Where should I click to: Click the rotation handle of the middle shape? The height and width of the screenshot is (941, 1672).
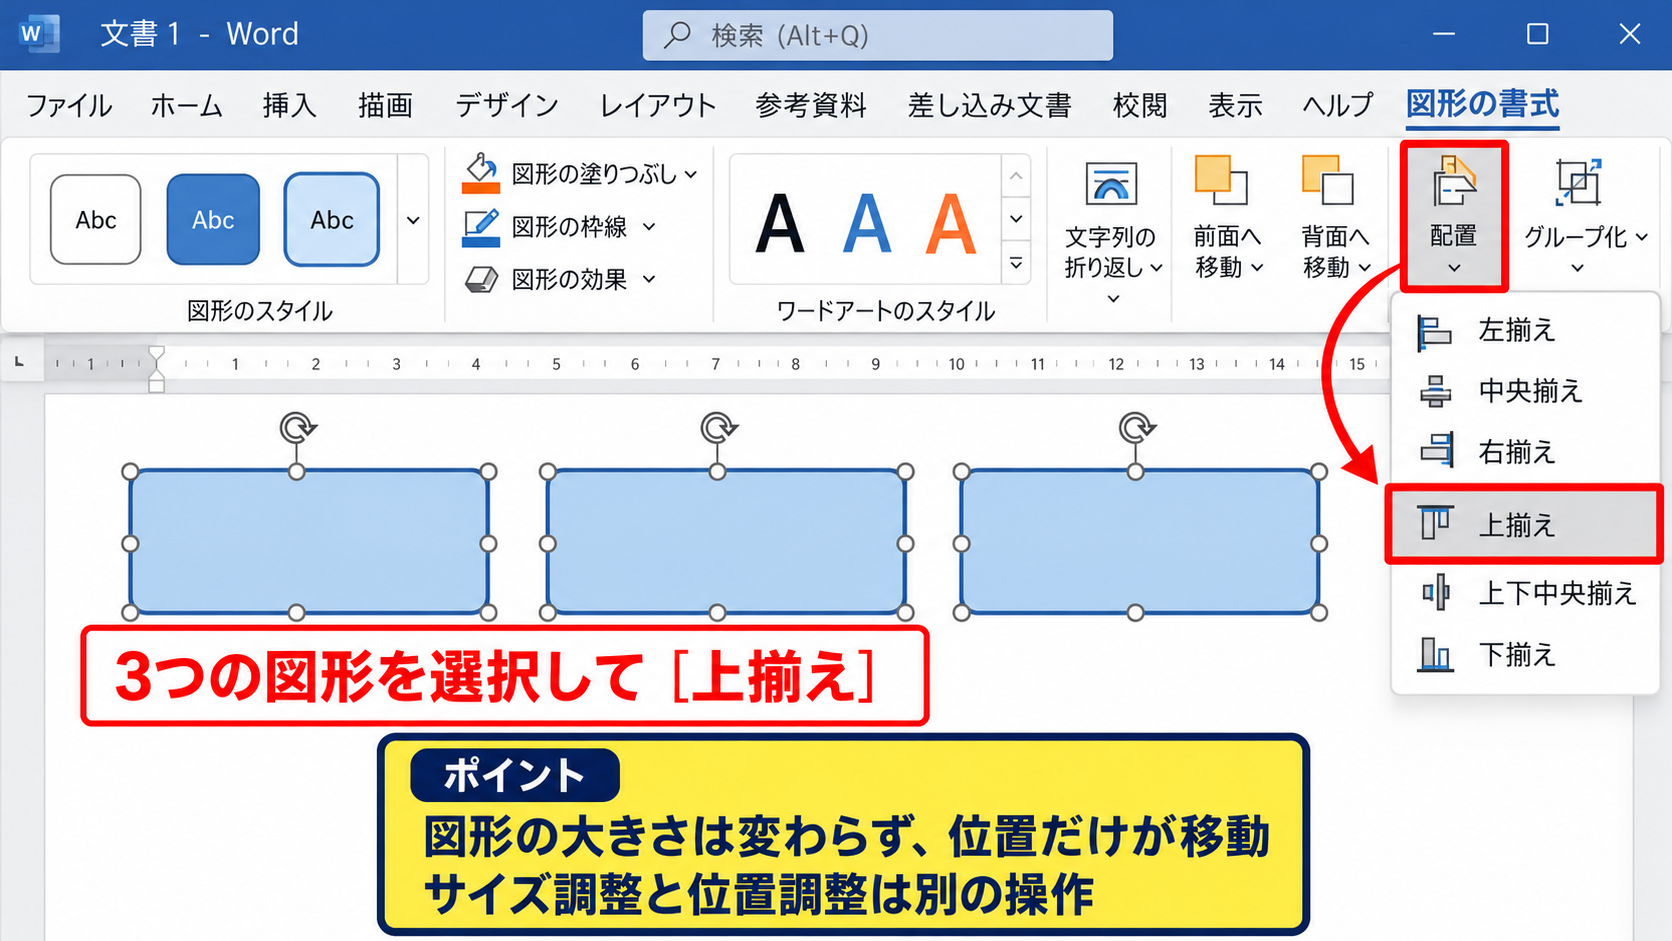click(x=718, y=428)
